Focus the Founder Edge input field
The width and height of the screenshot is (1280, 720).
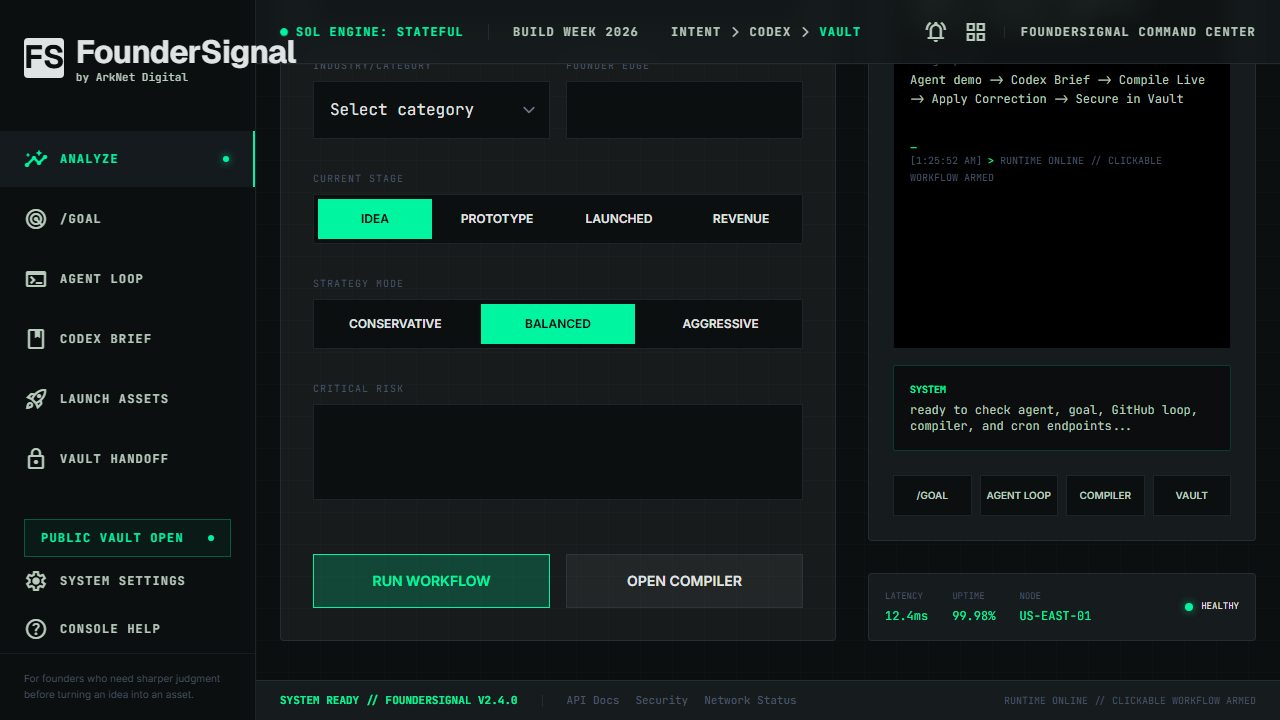[684, 110]
